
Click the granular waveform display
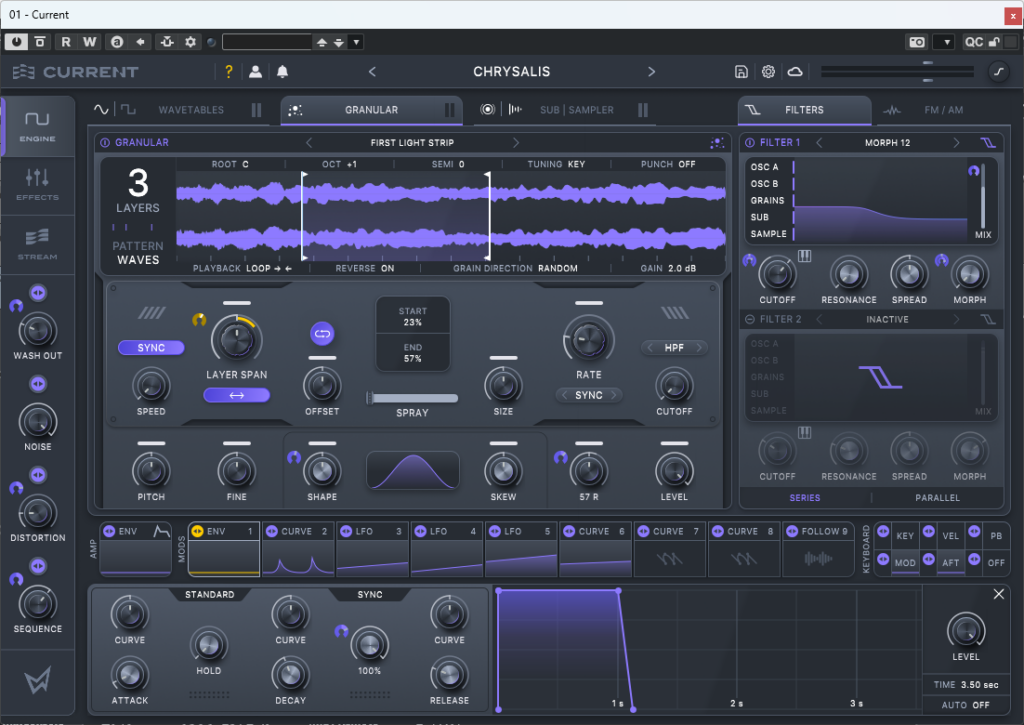pyautogui.click(x=450, y=216)
